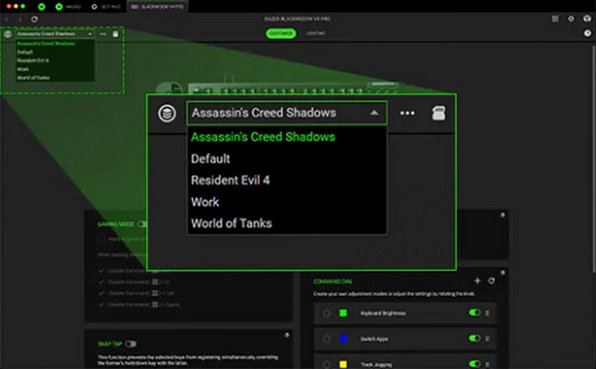Select the Switch Apps radio button
The image size is (596, 369).
pyautogui.click(x=327, y=339)
